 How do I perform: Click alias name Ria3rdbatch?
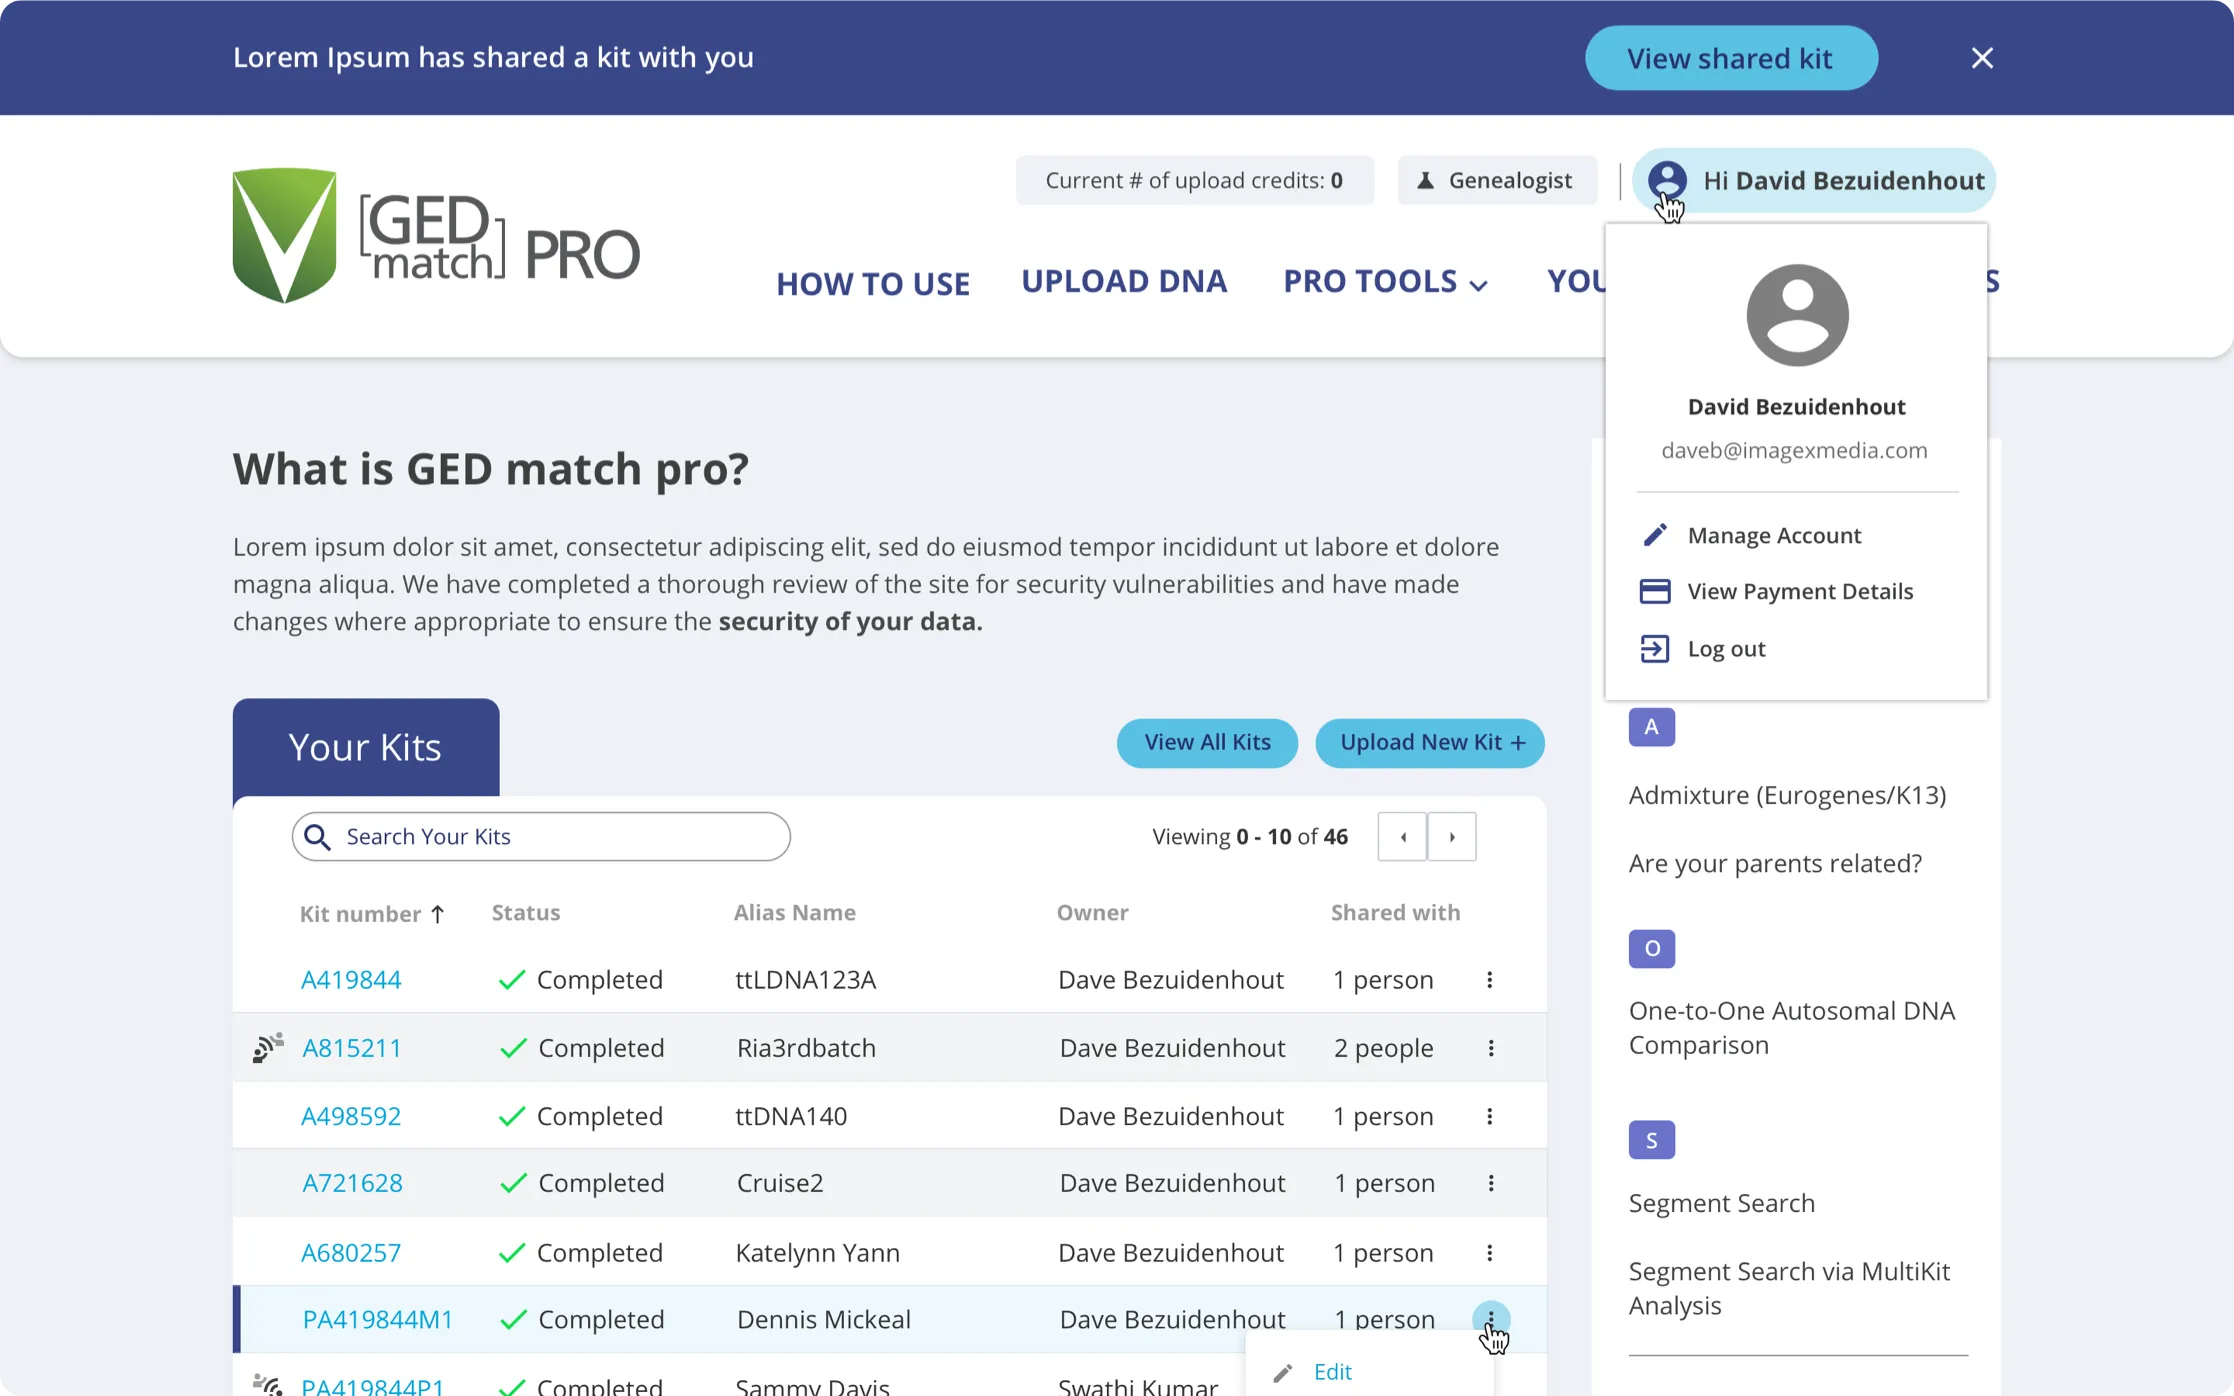click(x=806, y=1048)
